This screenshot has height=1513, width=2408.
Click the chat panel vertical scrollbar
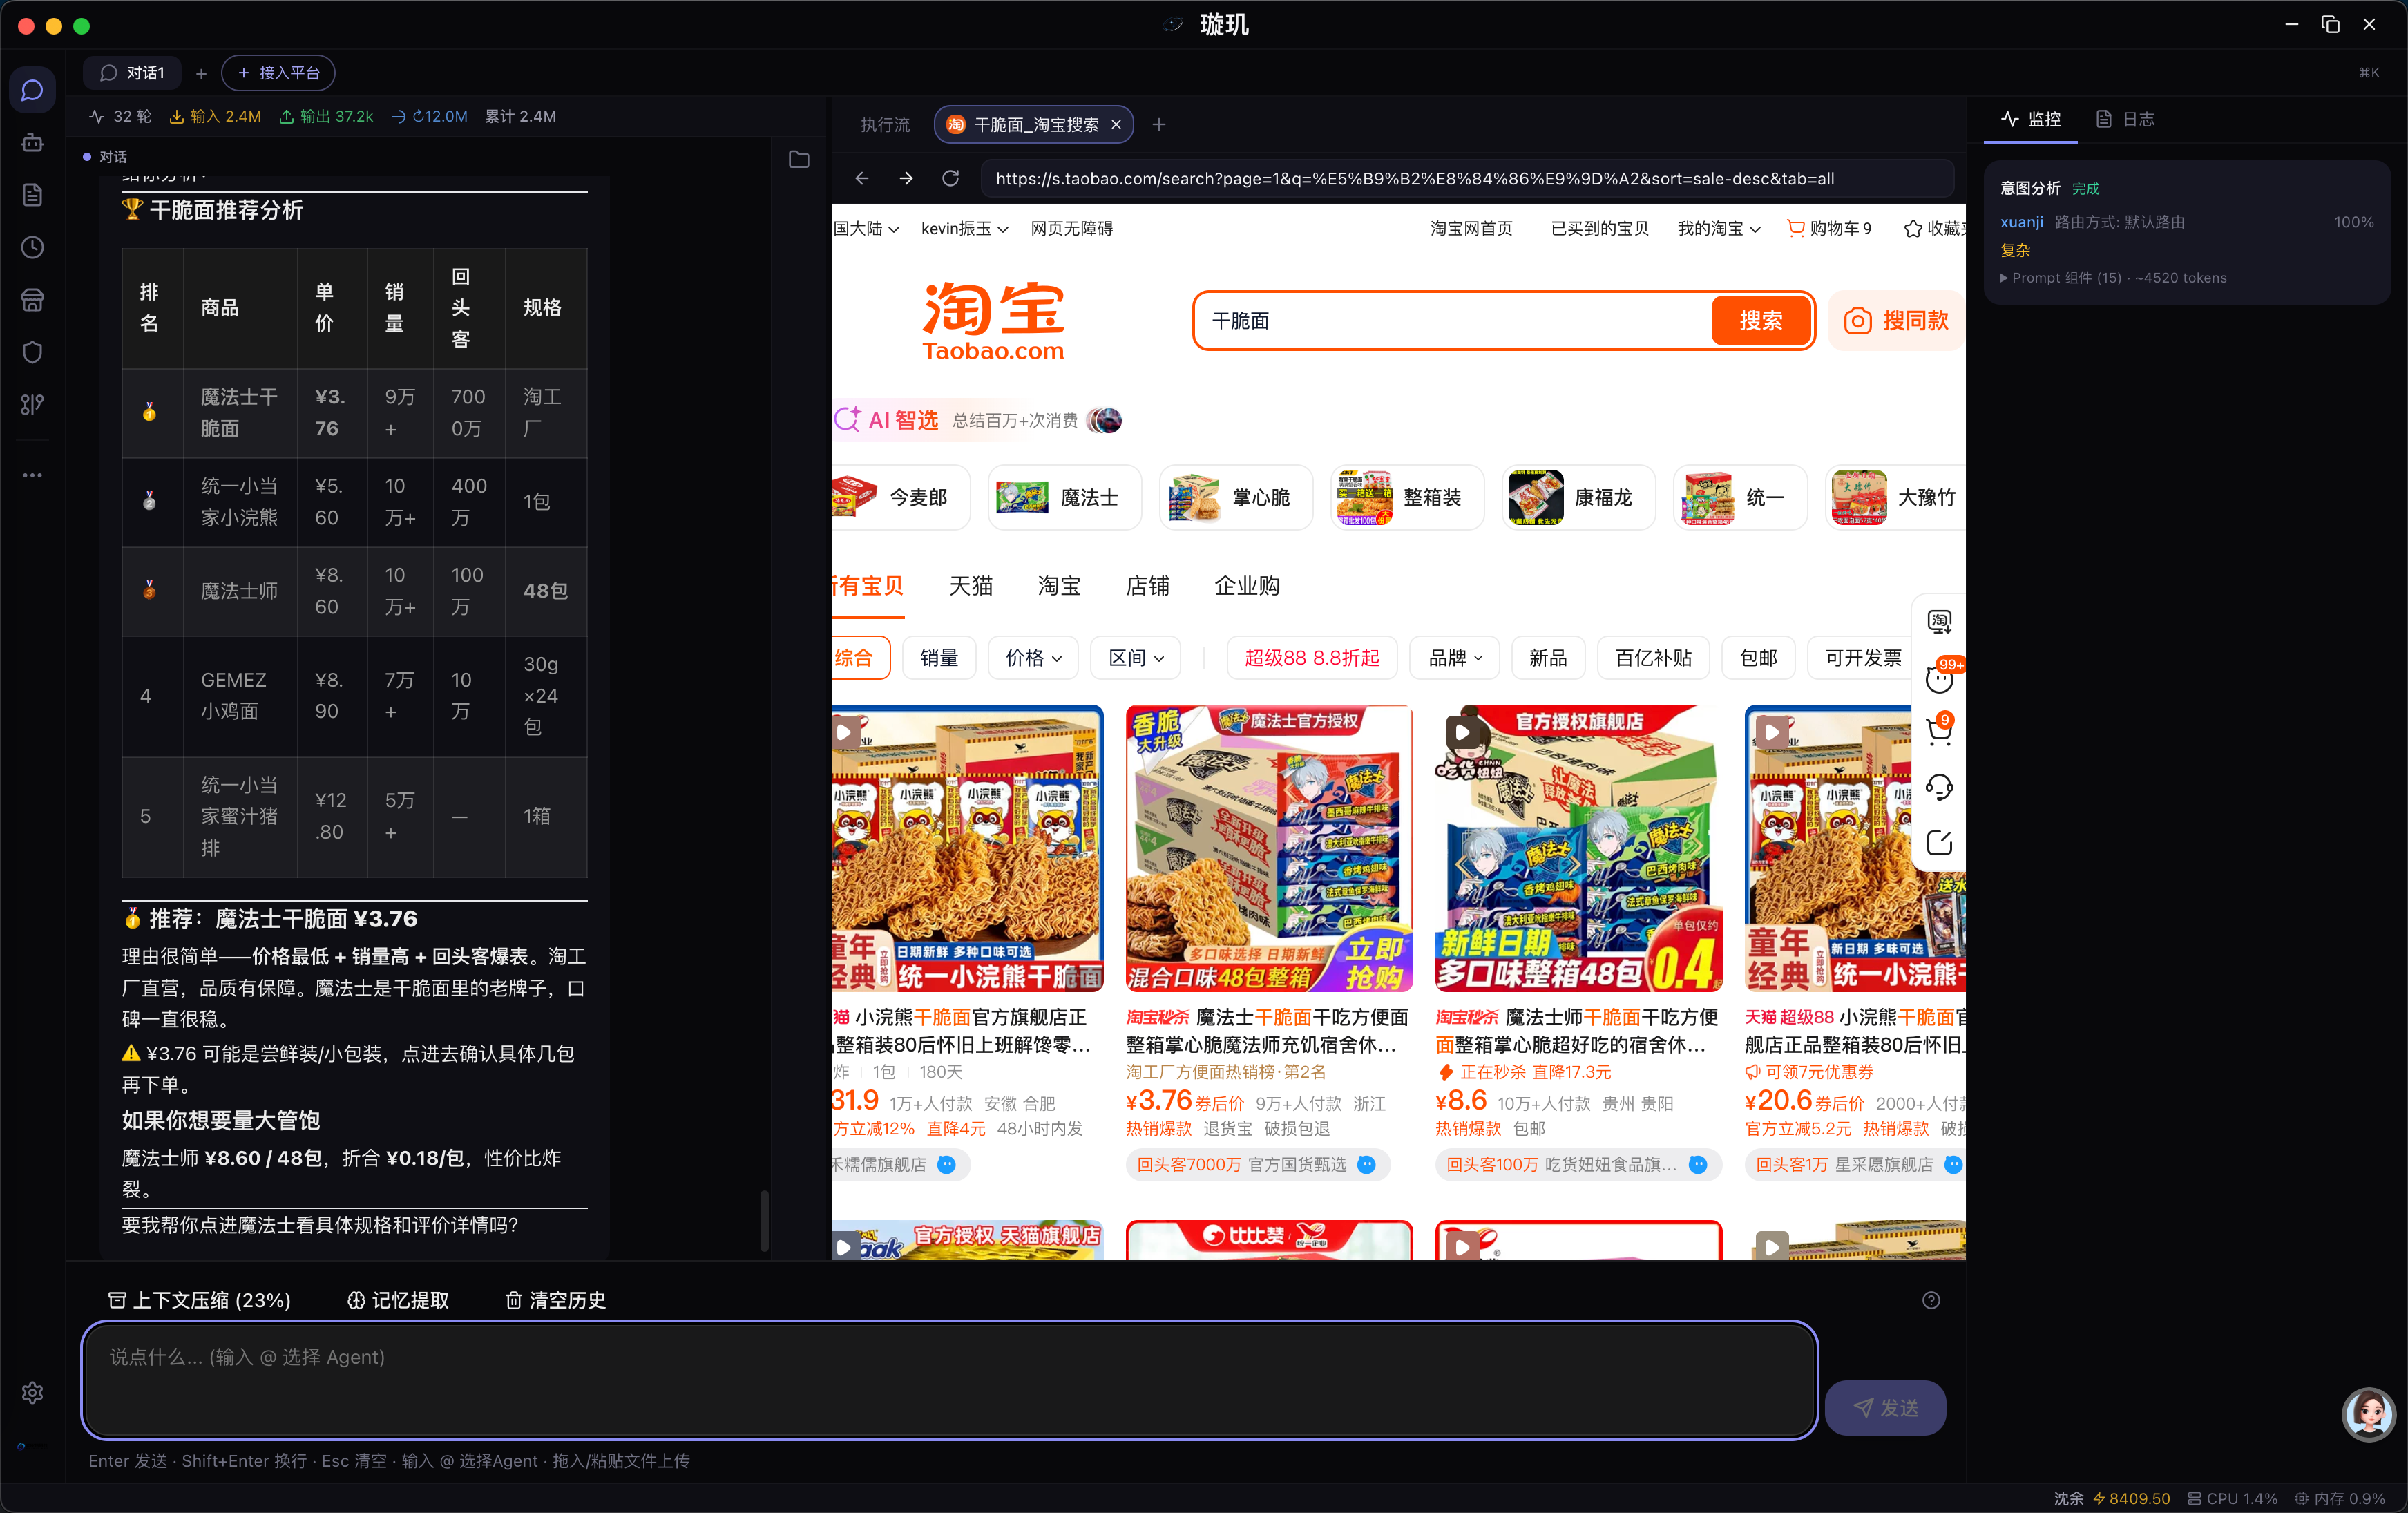pos(764,1220)
